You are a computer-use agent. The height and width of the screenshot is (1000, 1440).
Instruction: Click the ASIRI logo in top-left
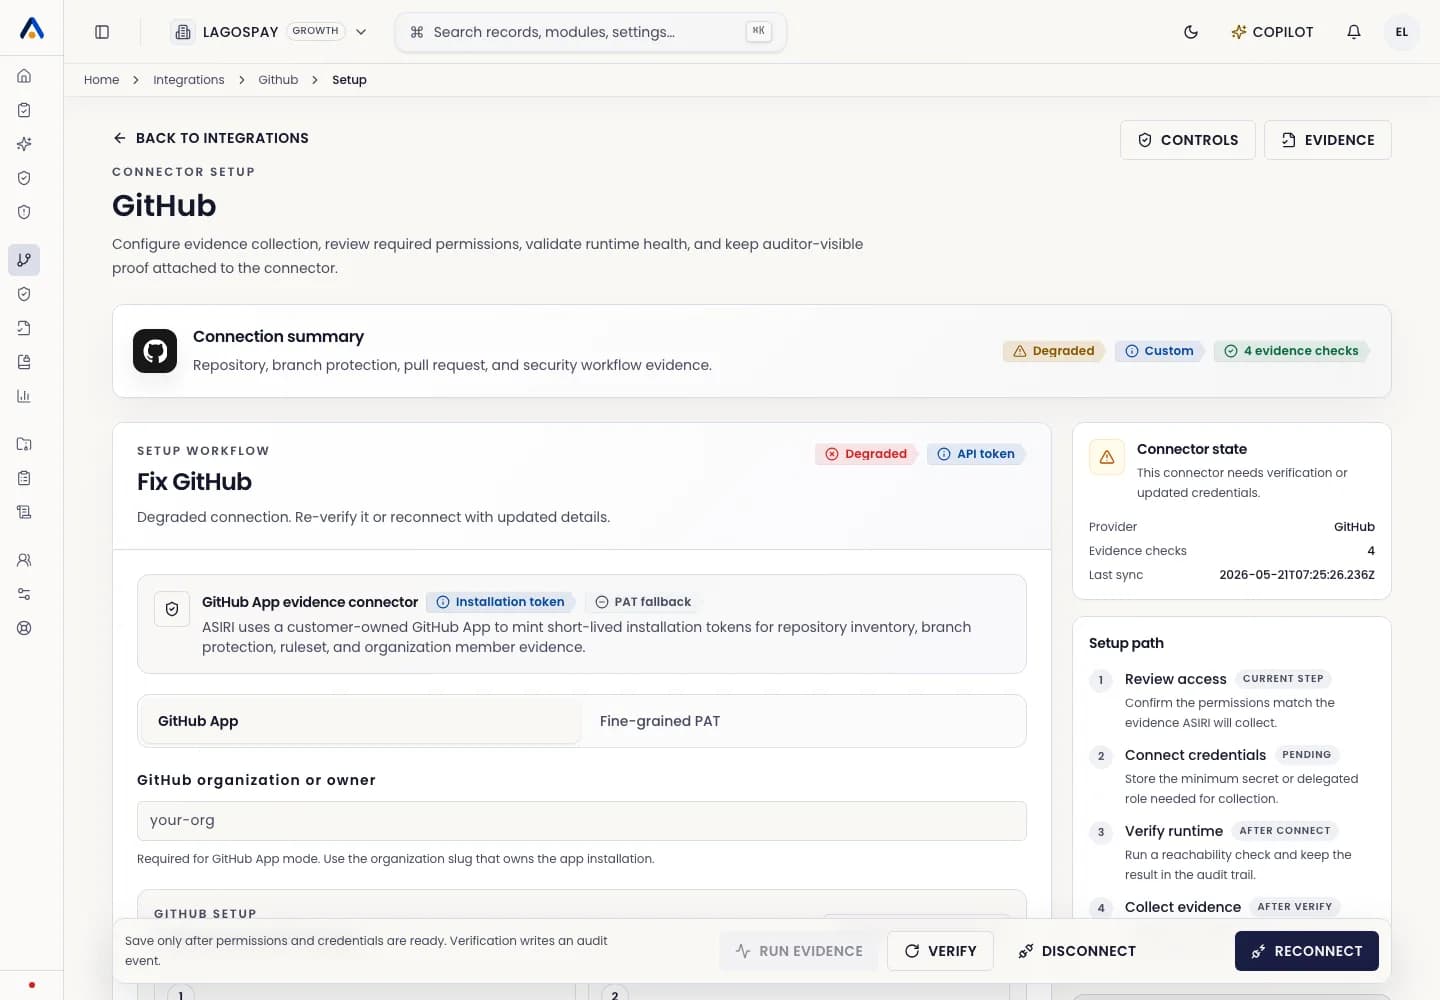32,29
